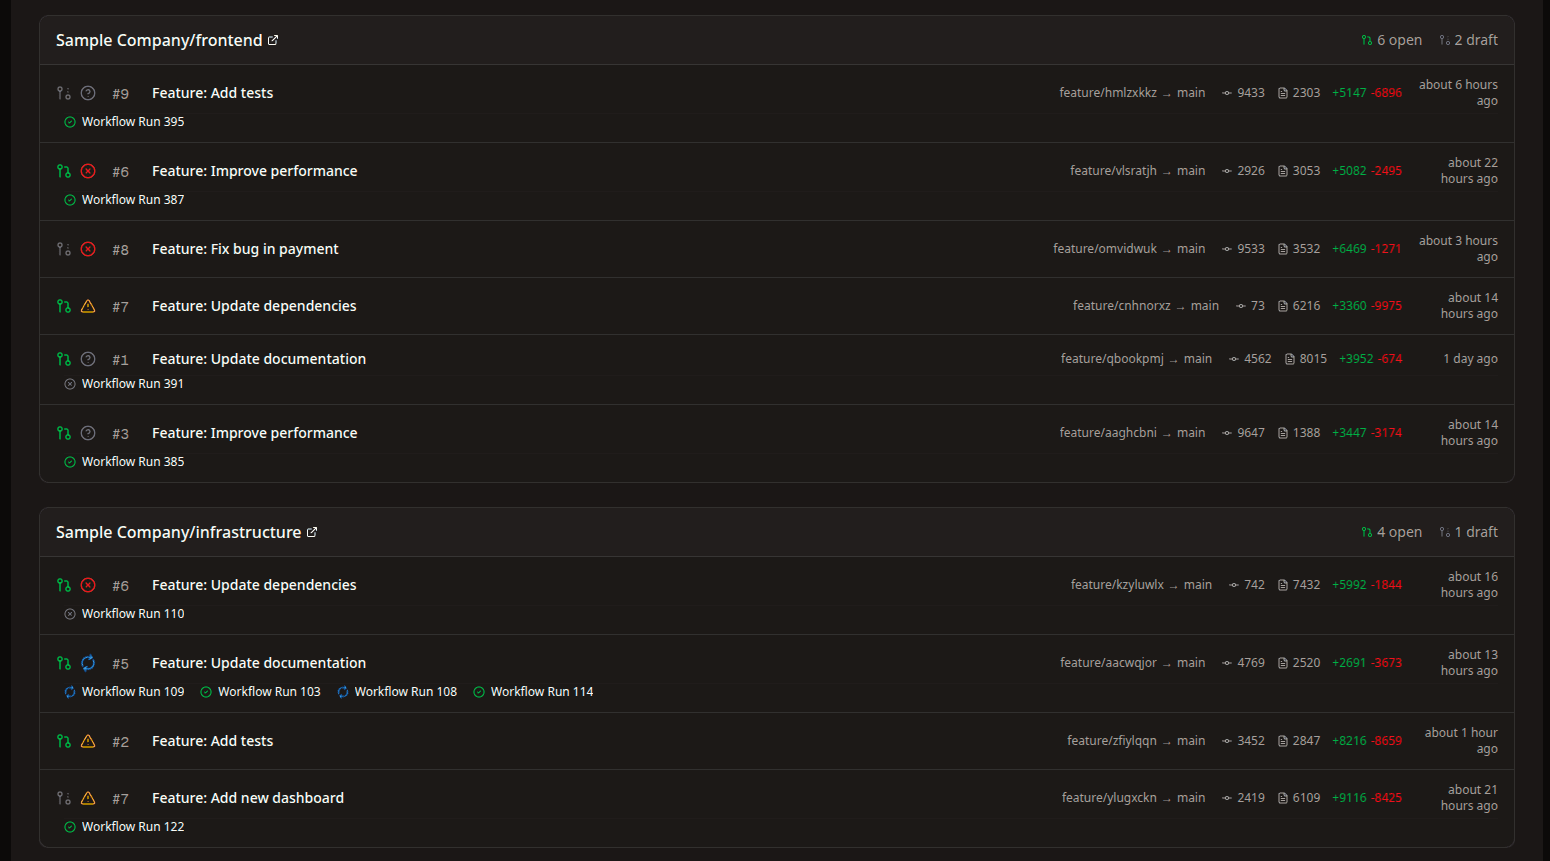Click the open pull request icon on PR #3

click(64, 433)
